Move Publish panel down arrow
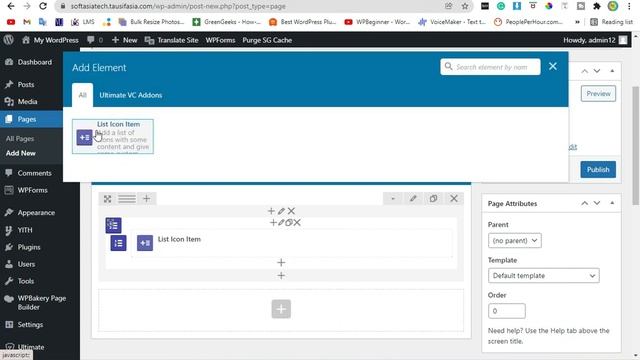This screenshot has width=640, height=360. click(x=597, y=71)
